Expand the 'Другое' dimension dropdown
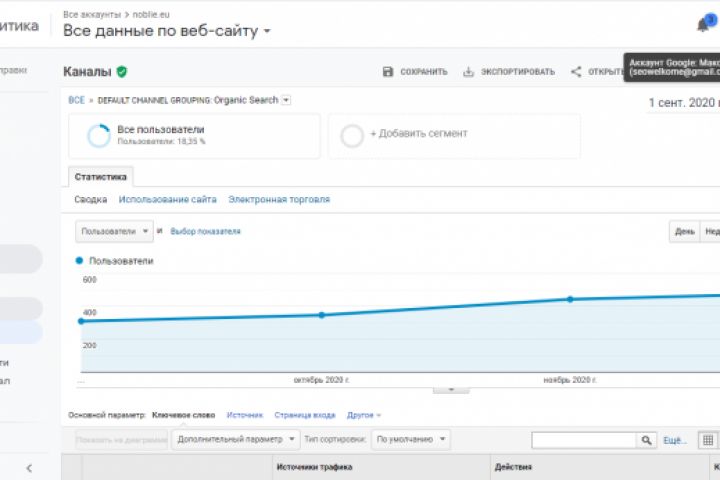Image resolution: width=720 pixels, height=480 pixels. tap(364, 415)
